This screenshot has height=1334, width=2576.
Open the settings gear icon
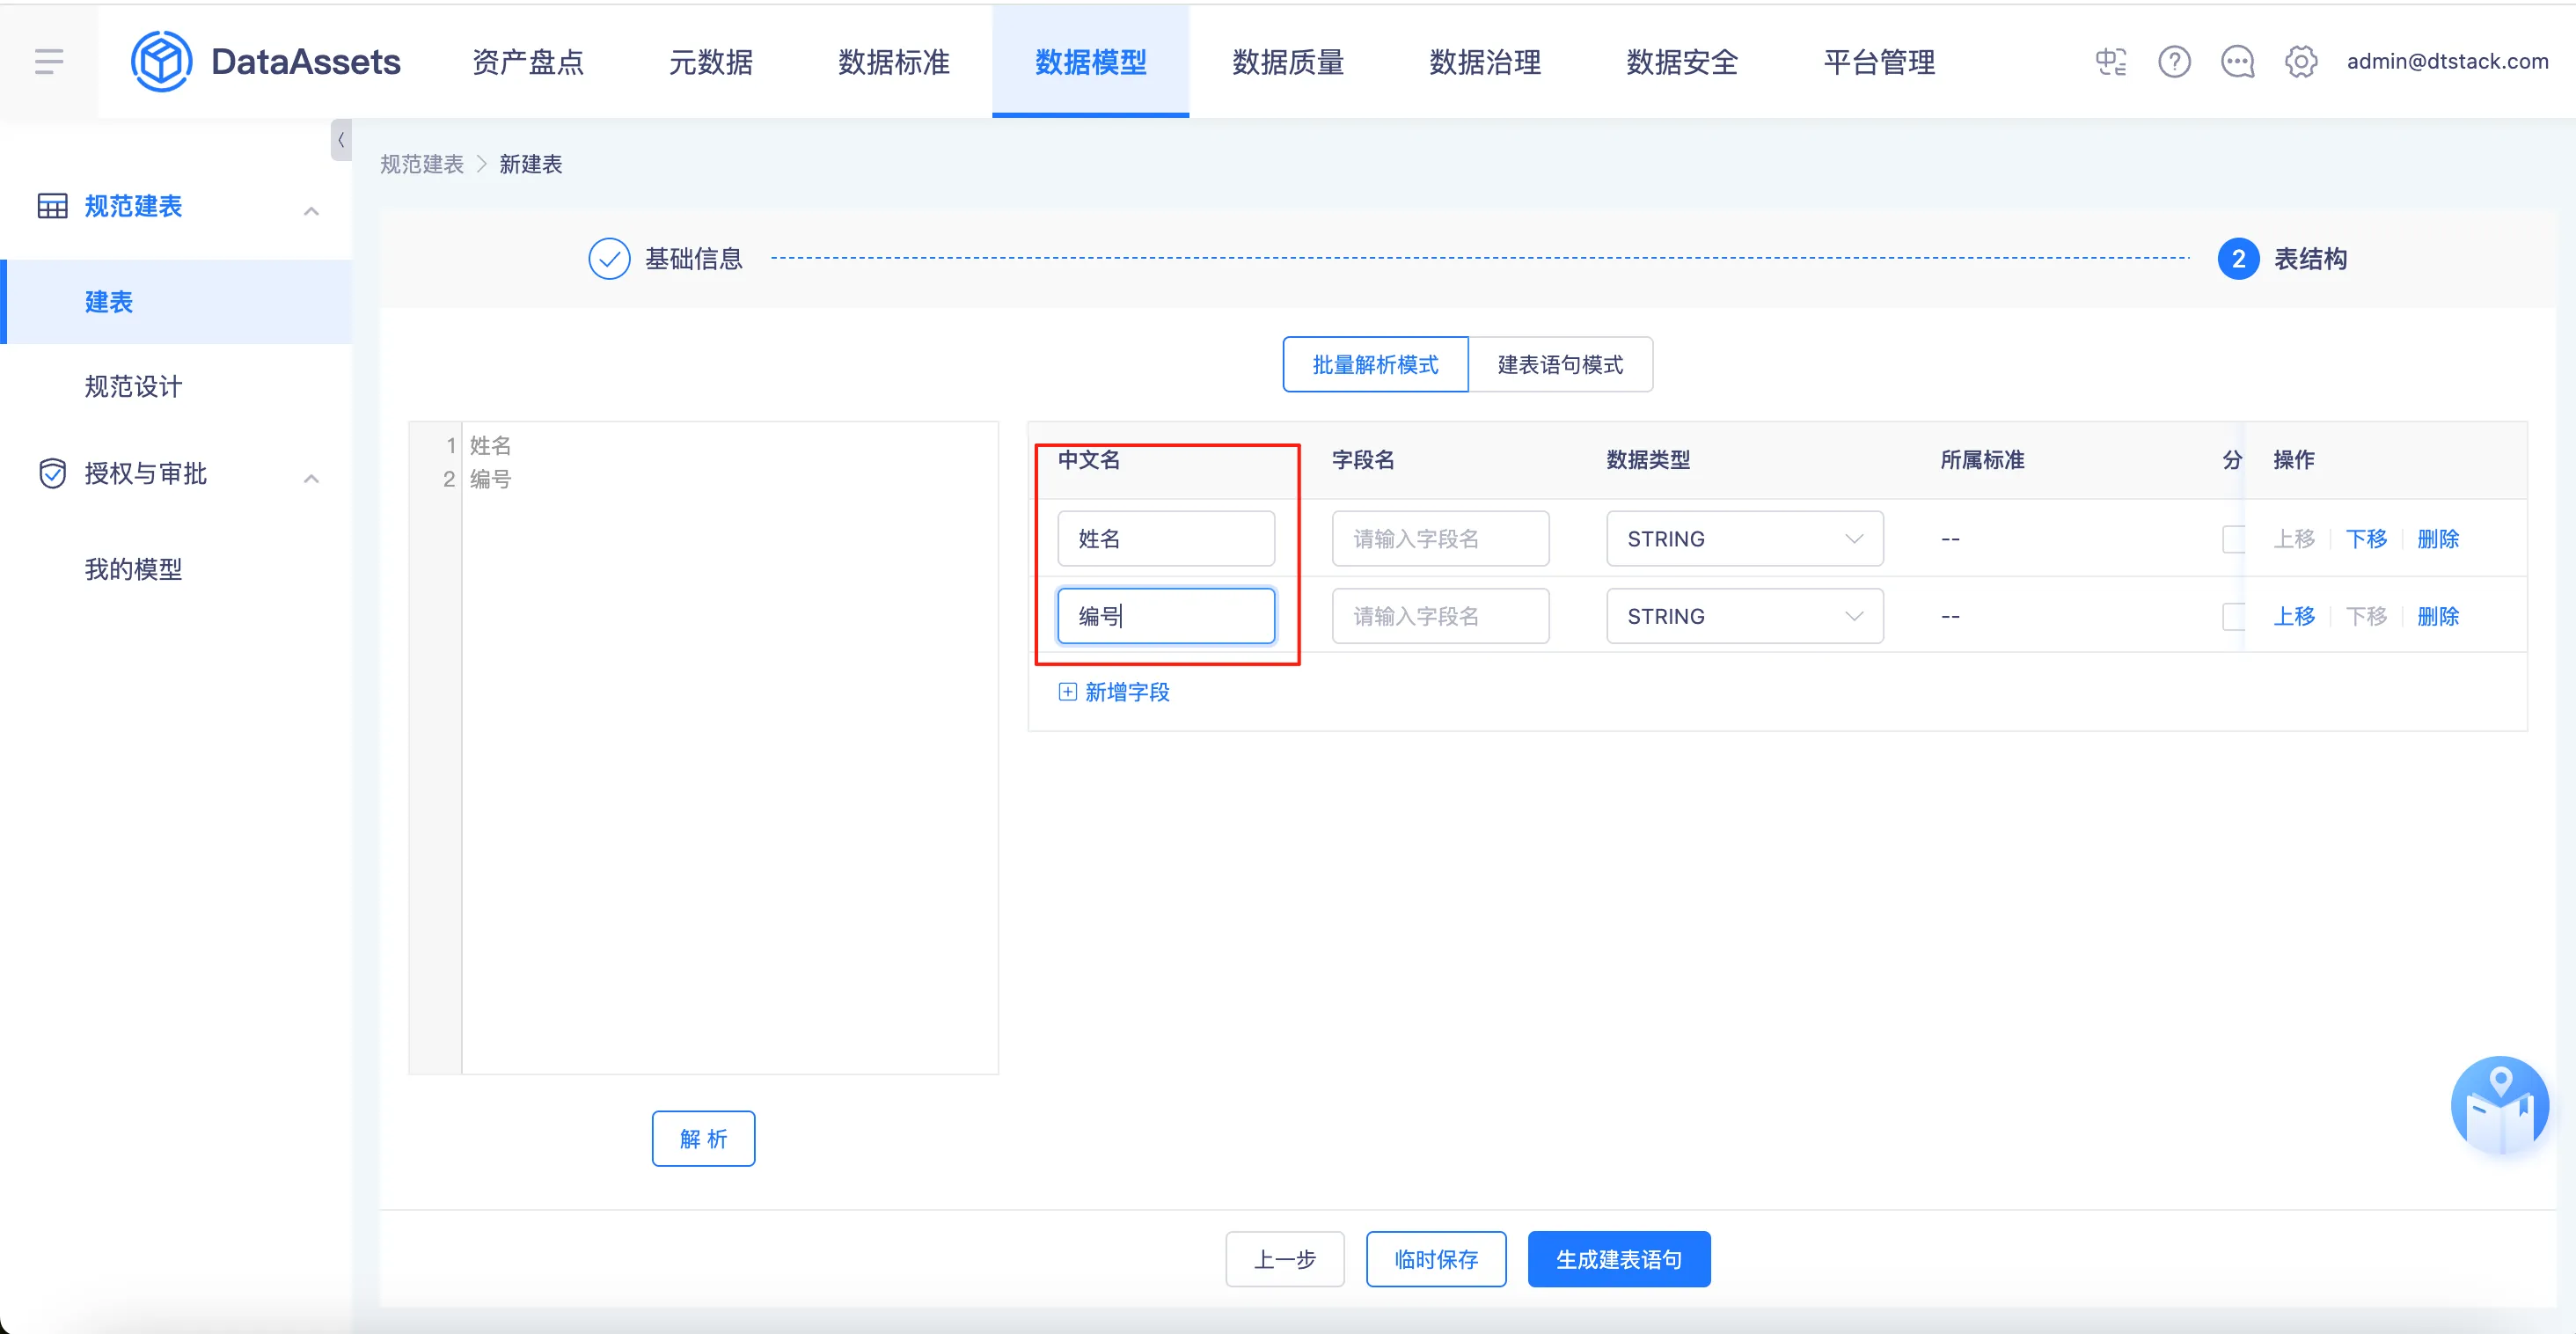2300,62
